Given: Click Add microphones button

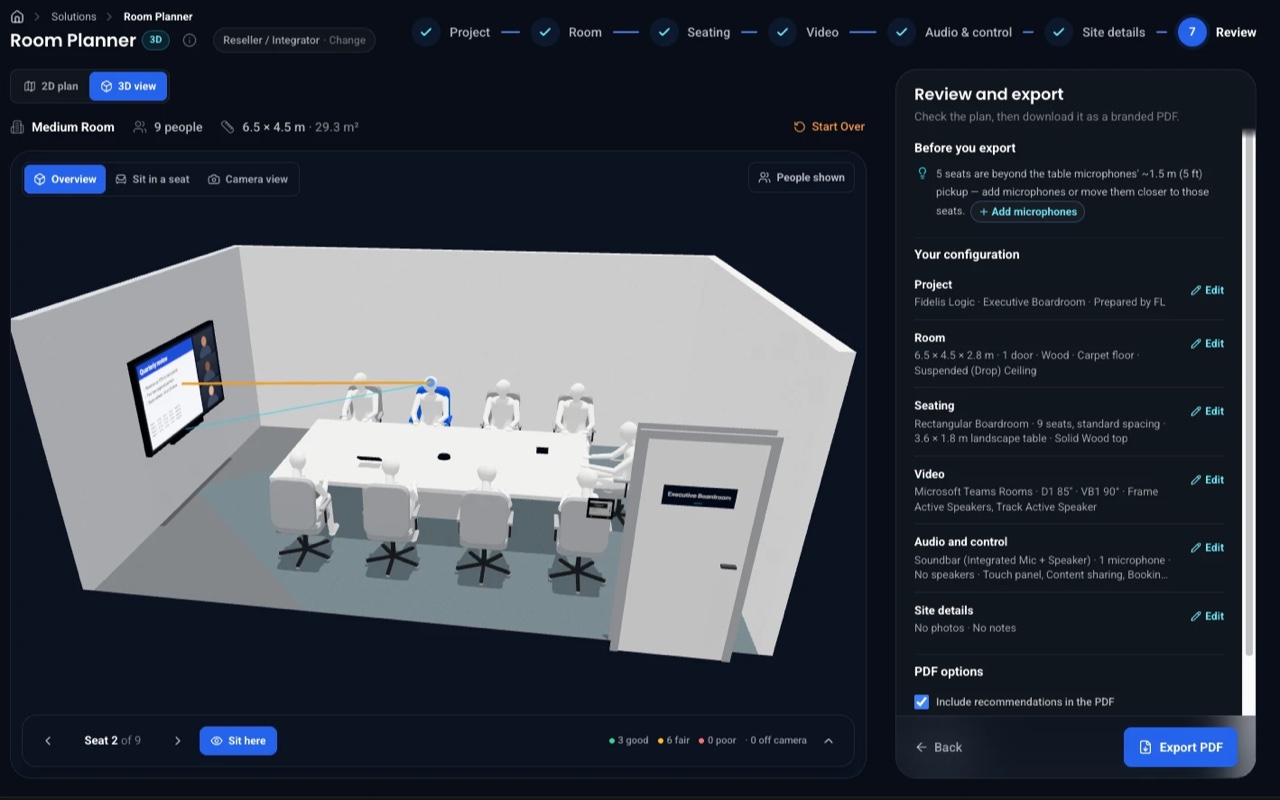Looking at the screenshot, I should [1027, 212].
